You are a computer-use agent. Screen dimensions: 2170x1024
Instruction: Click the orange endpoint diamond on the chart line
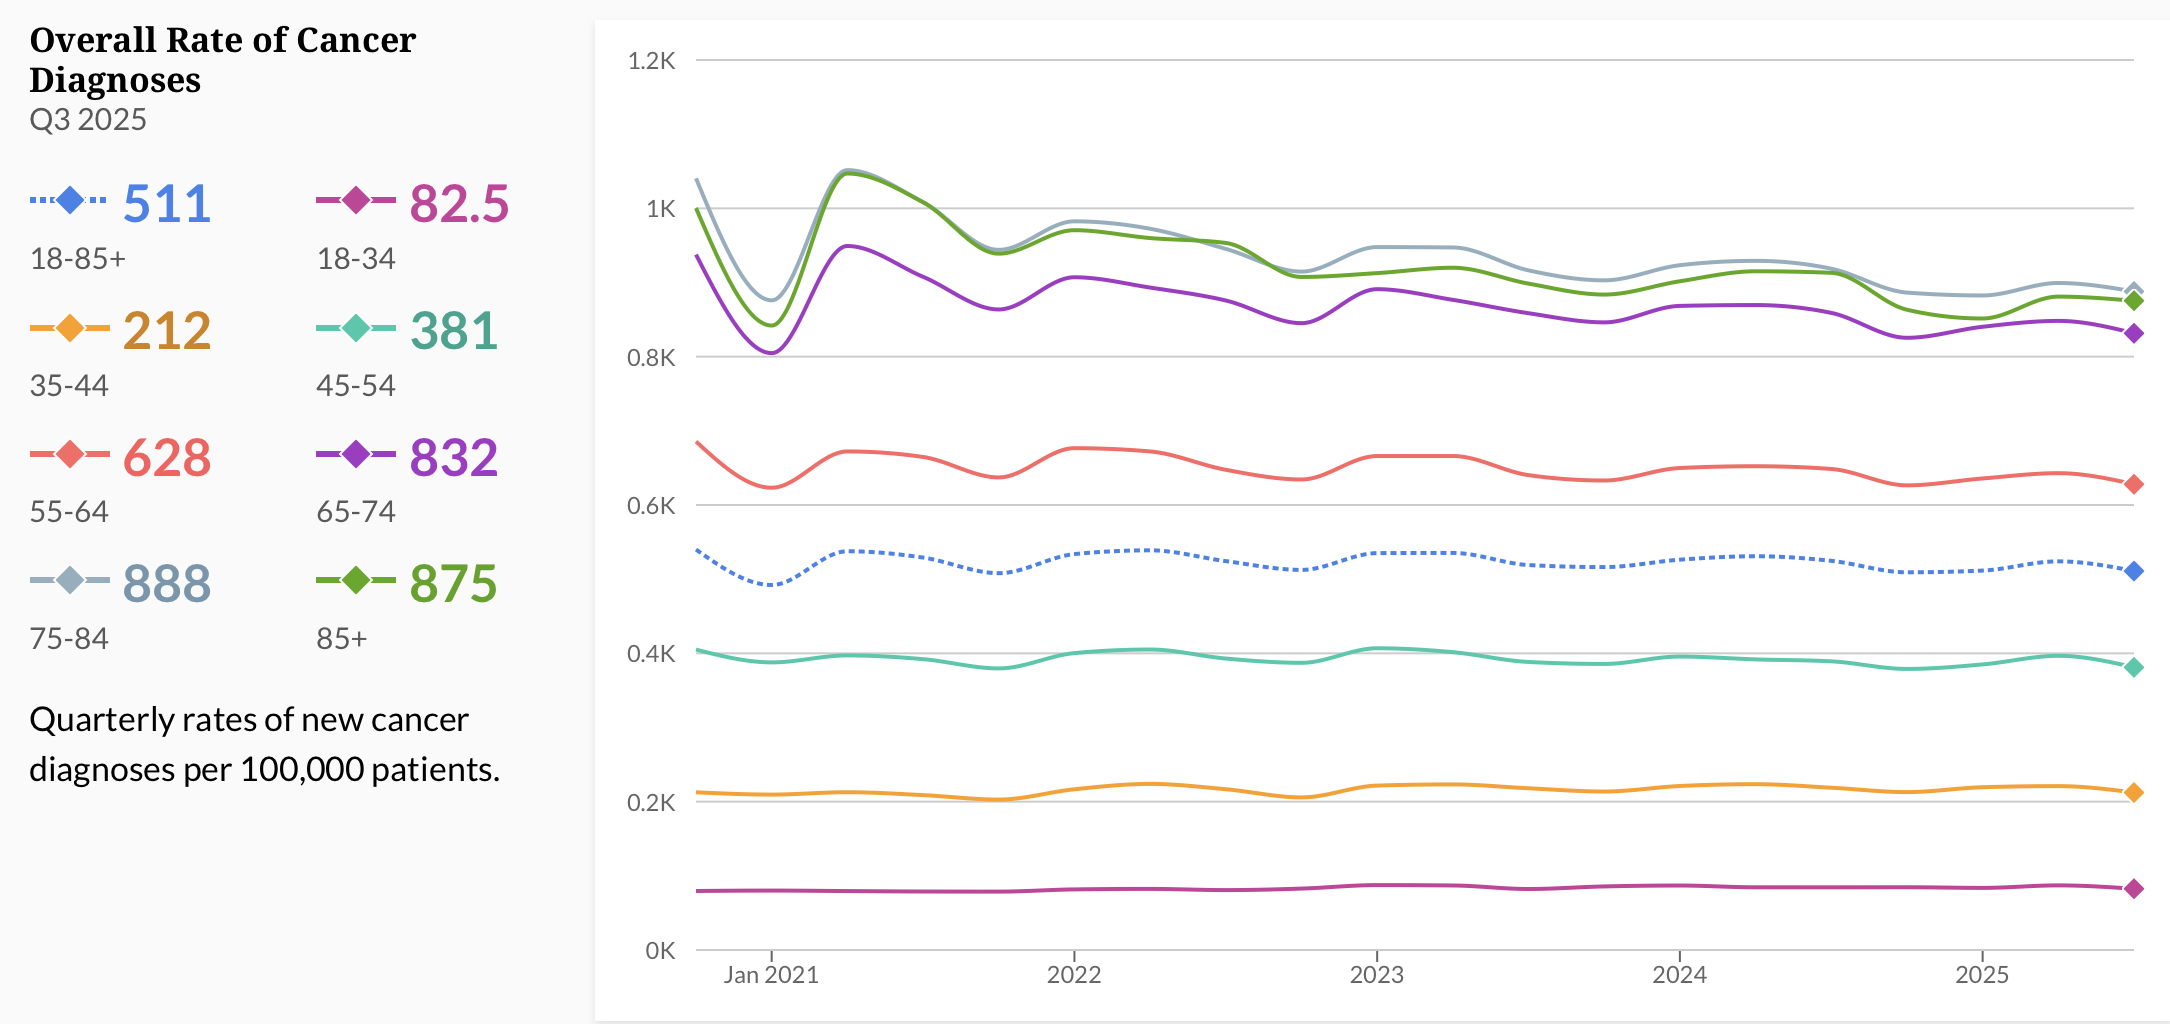[2133, 793]
